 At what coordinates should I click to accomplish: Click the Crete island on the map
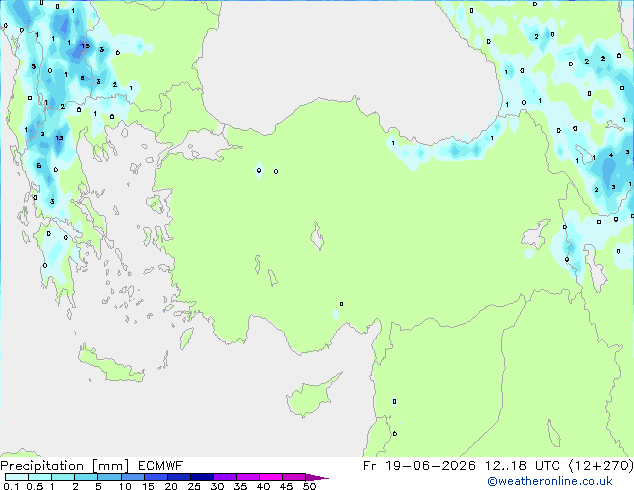[x=109, y=366]
